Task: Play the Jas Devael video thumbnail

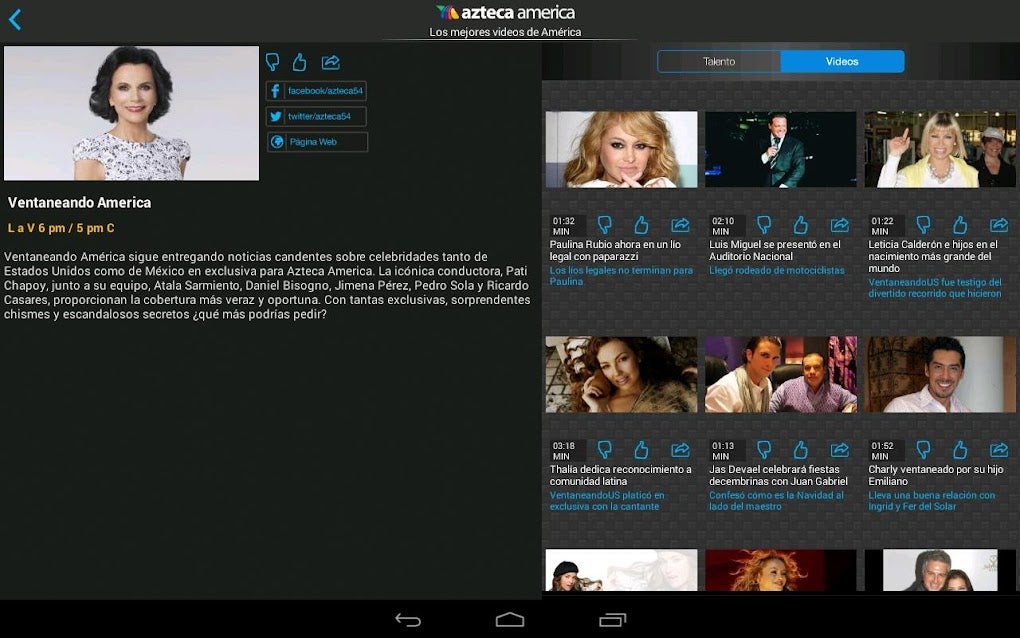Action: pos(781,374)
